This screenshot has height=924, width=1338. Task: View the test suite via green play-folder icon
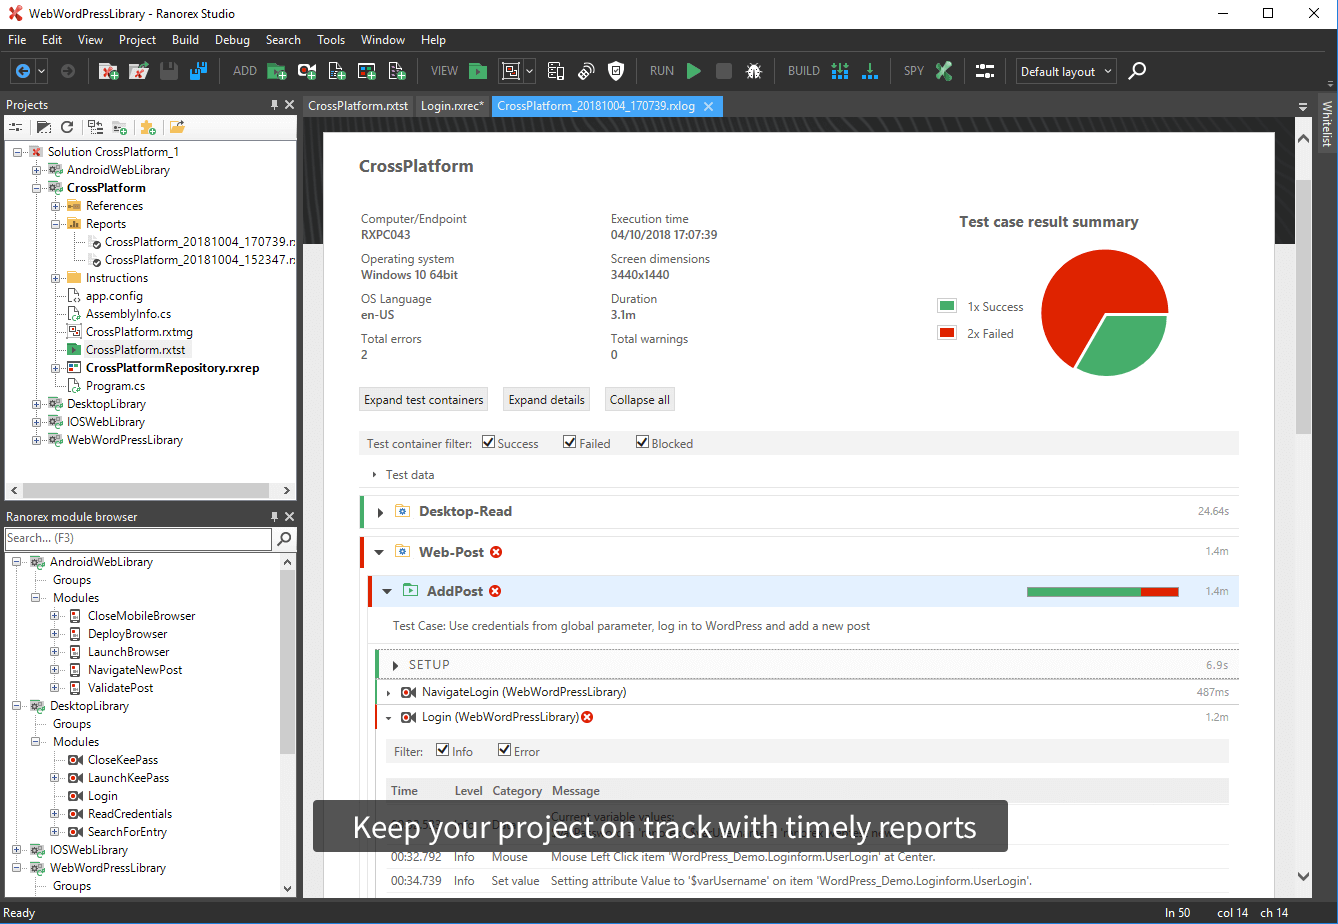(479, 71)
